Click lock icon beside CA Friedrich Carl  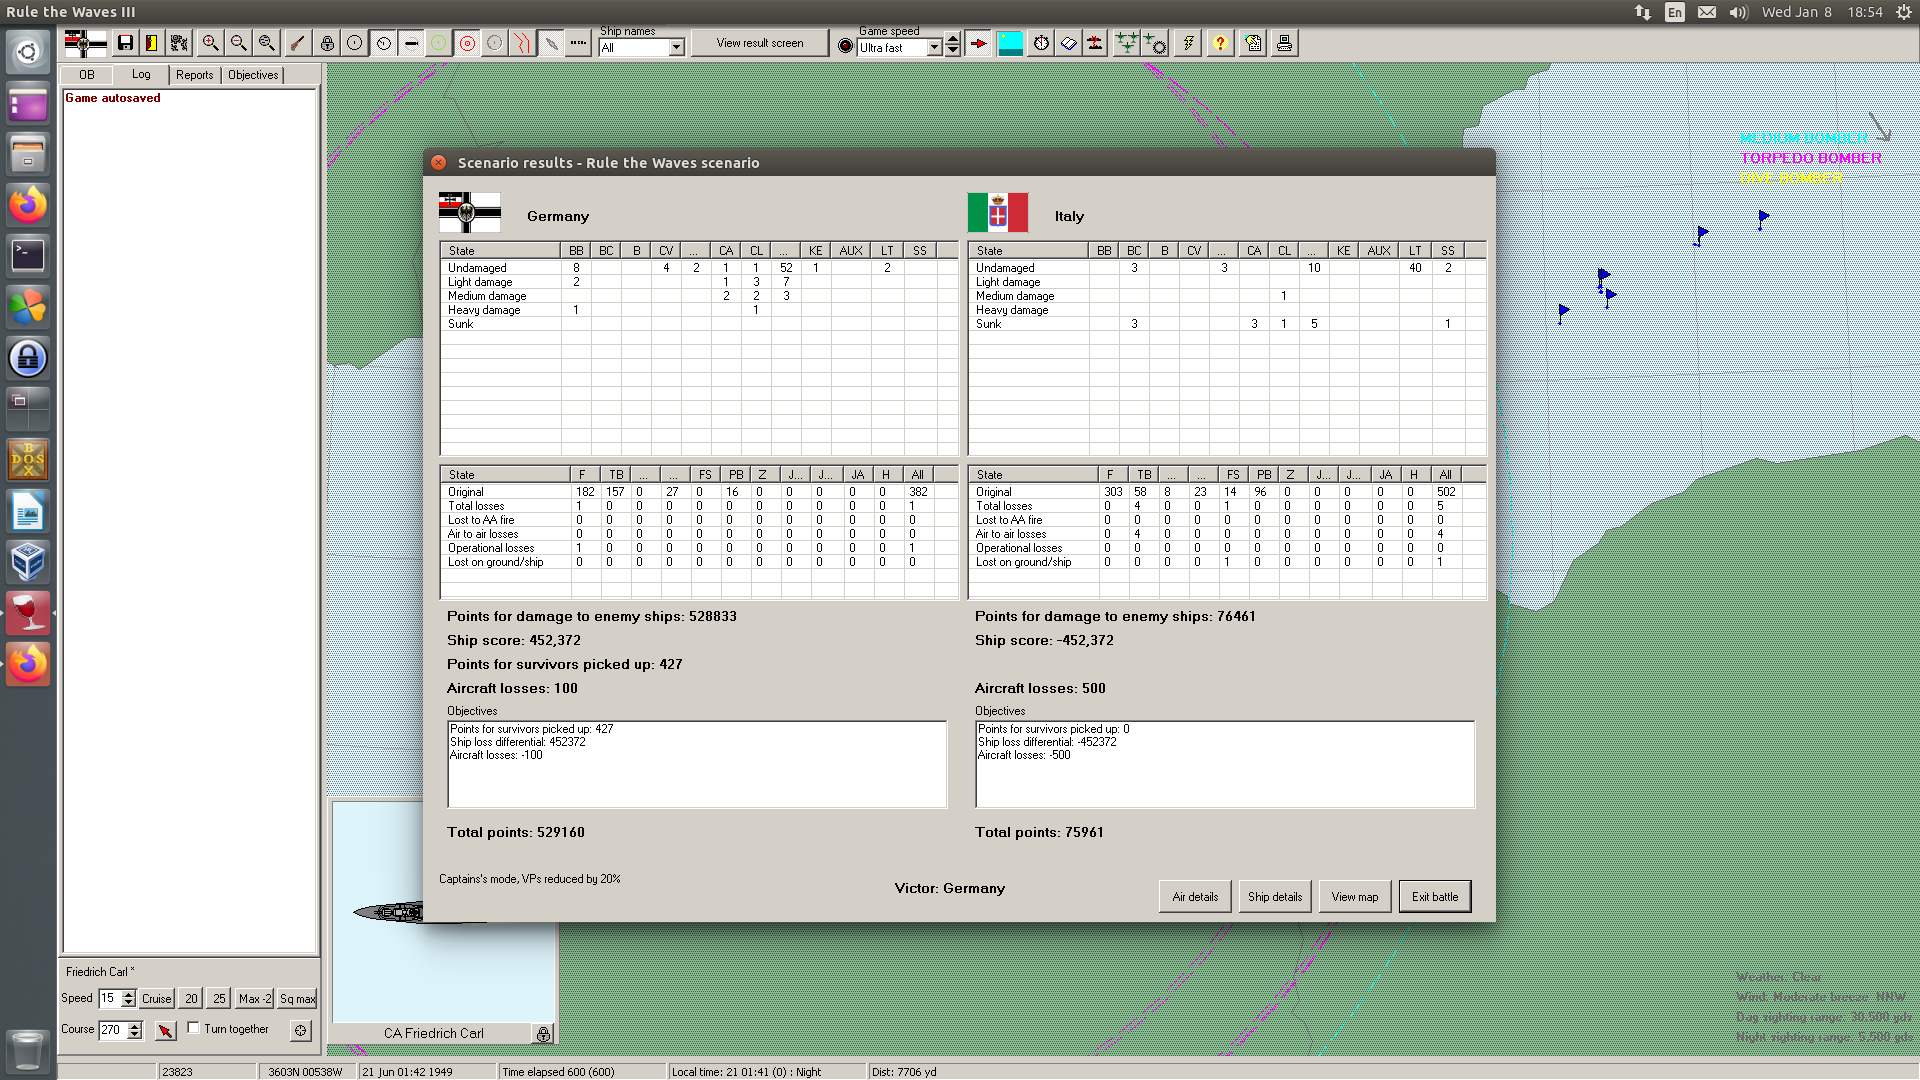[543, 1034]
